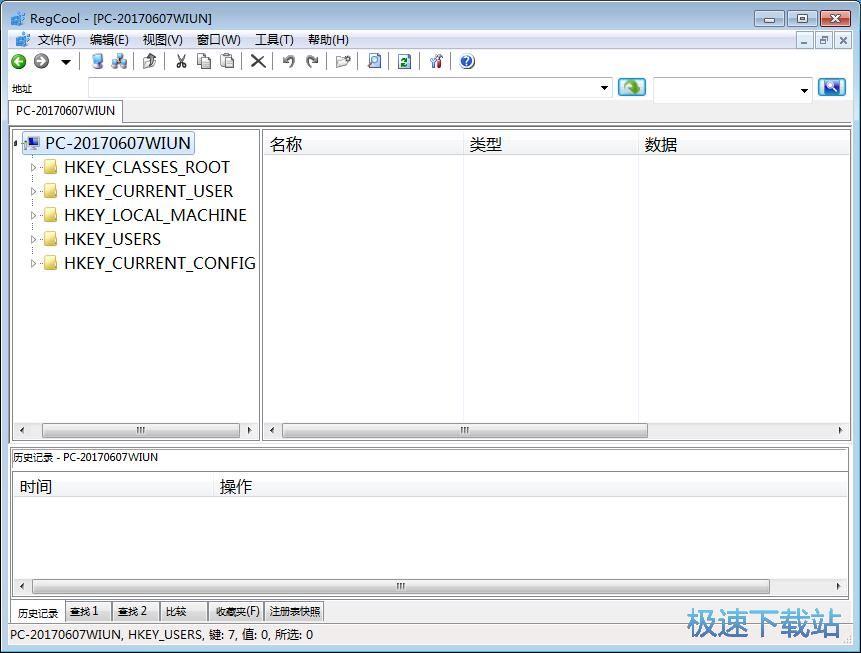Open the Find magnifier toolbar icon
Screen dimensions: 861x653
(374, 62)
